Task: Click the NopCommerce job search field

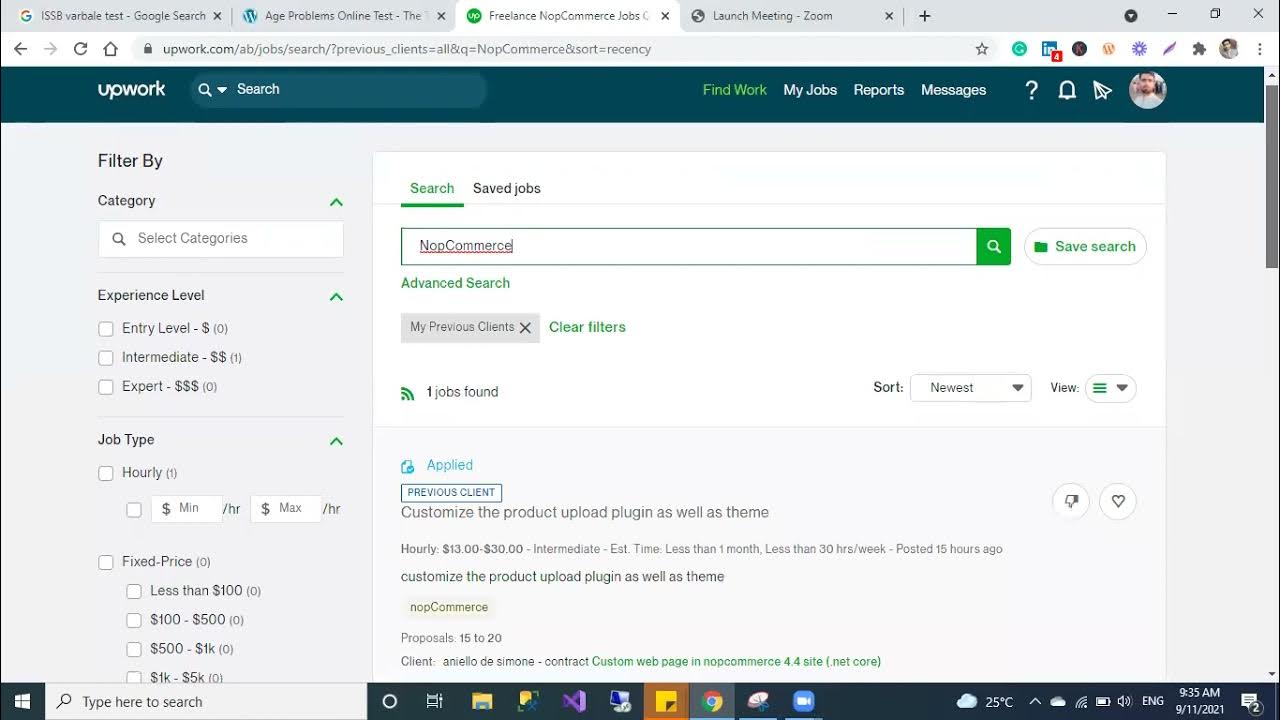Action: click(688, 246)
